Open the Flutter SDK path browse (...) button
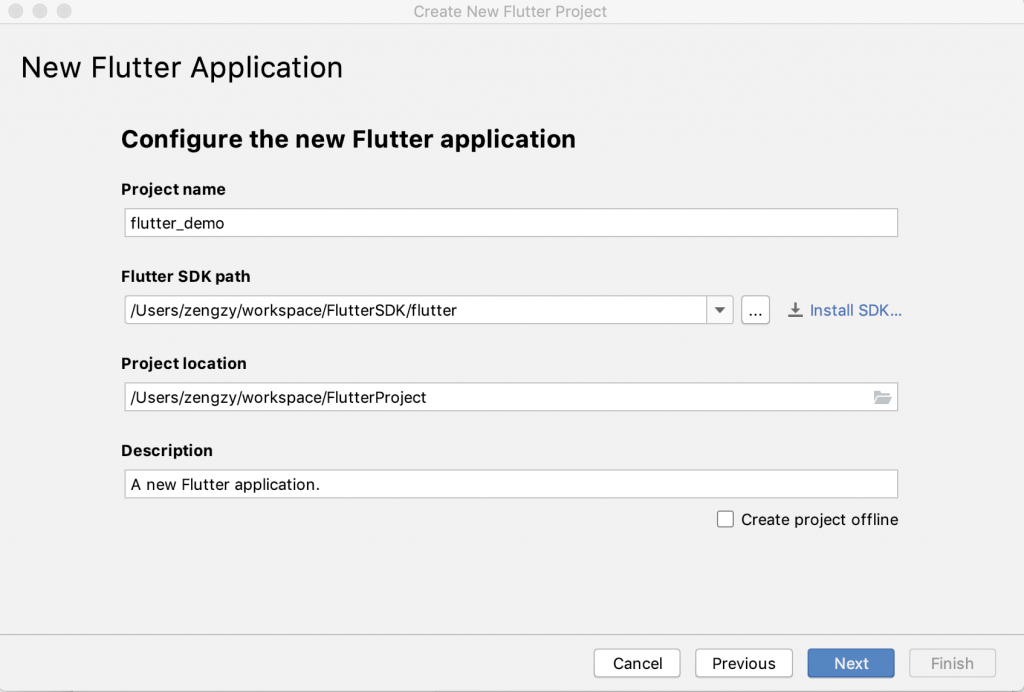The height and width of the screenshot is (692, 1024). click(755, 310)
